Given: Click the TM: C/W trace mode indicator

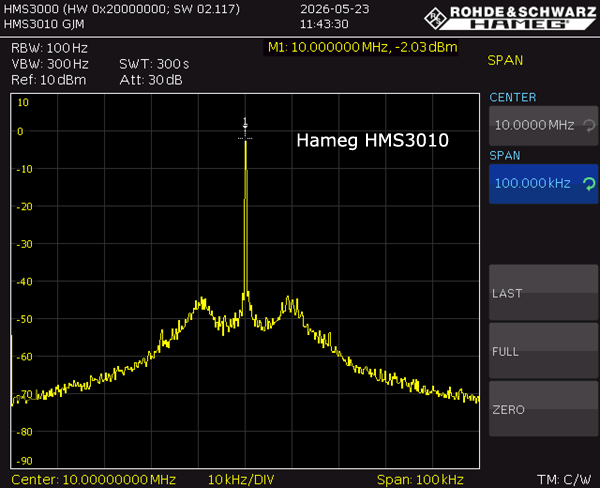Looking at the screenshot, I should (564, 480).
